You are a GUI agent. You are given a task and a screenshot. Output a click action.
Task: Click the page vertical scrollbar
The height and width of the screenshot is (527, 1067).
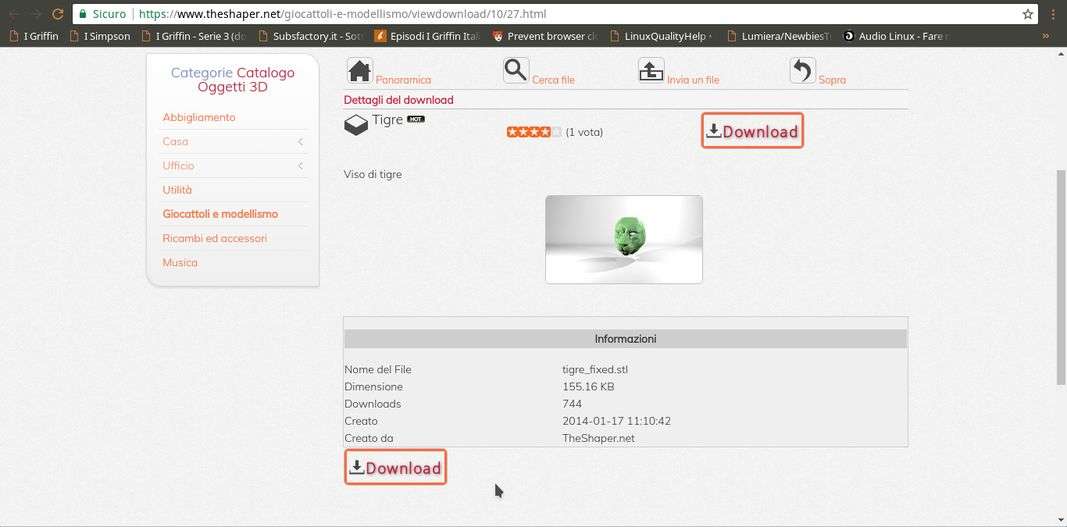[x=1060, y=277]
